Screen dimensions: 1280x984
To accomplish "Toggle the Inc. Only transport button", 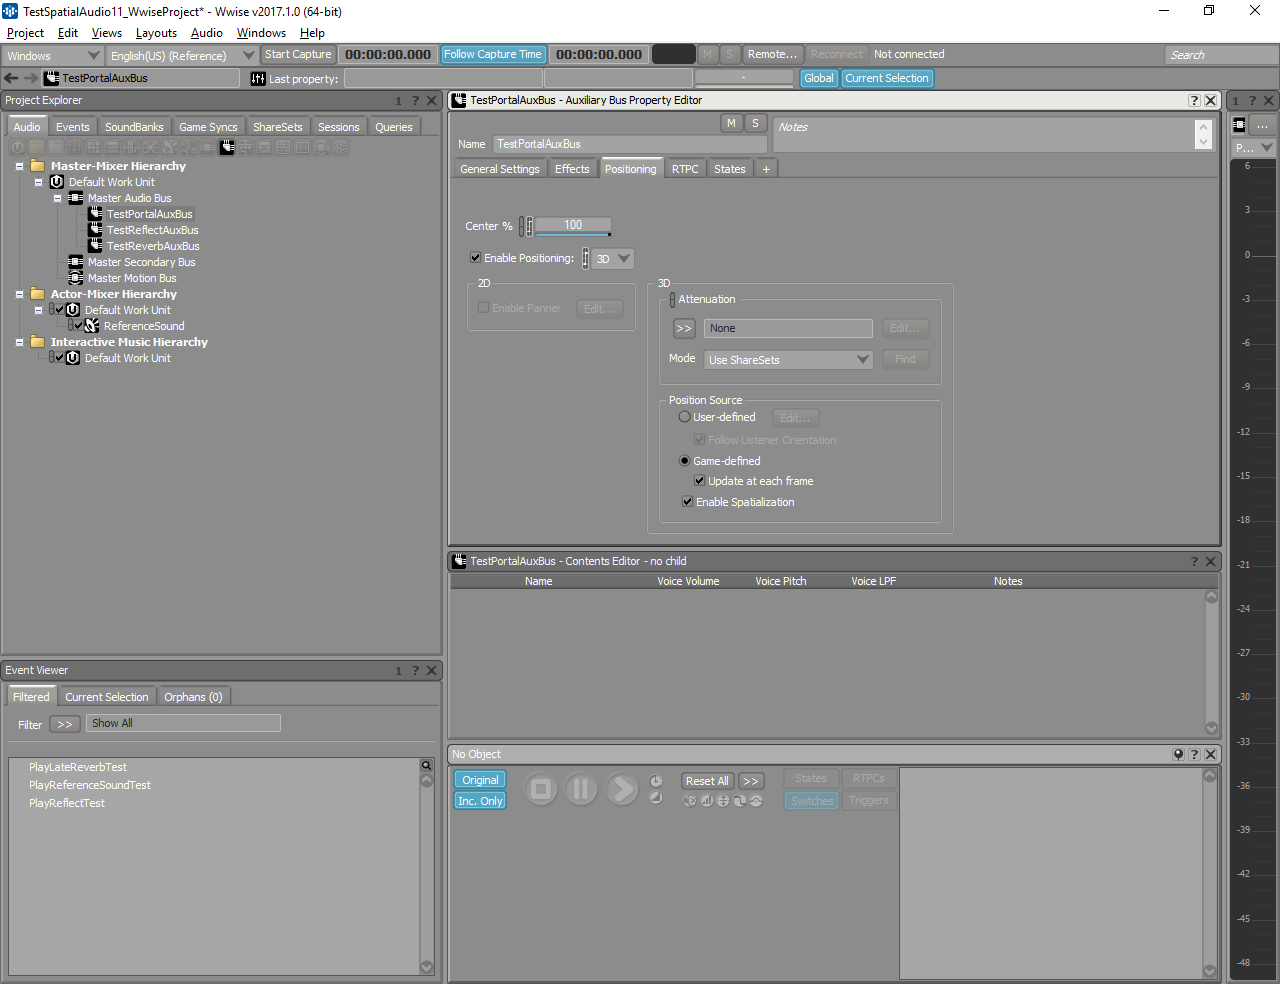I will [480, 801].
